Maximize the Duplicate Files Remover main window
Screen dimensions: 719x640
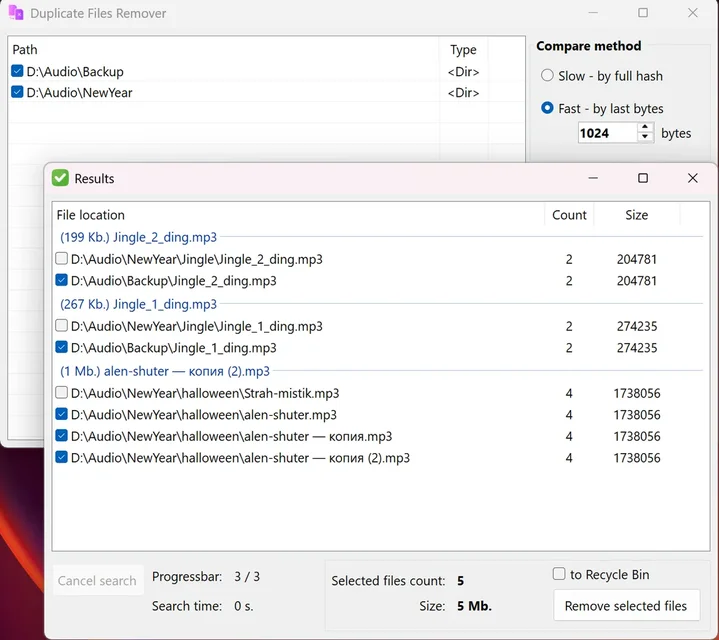click(642, 13)
